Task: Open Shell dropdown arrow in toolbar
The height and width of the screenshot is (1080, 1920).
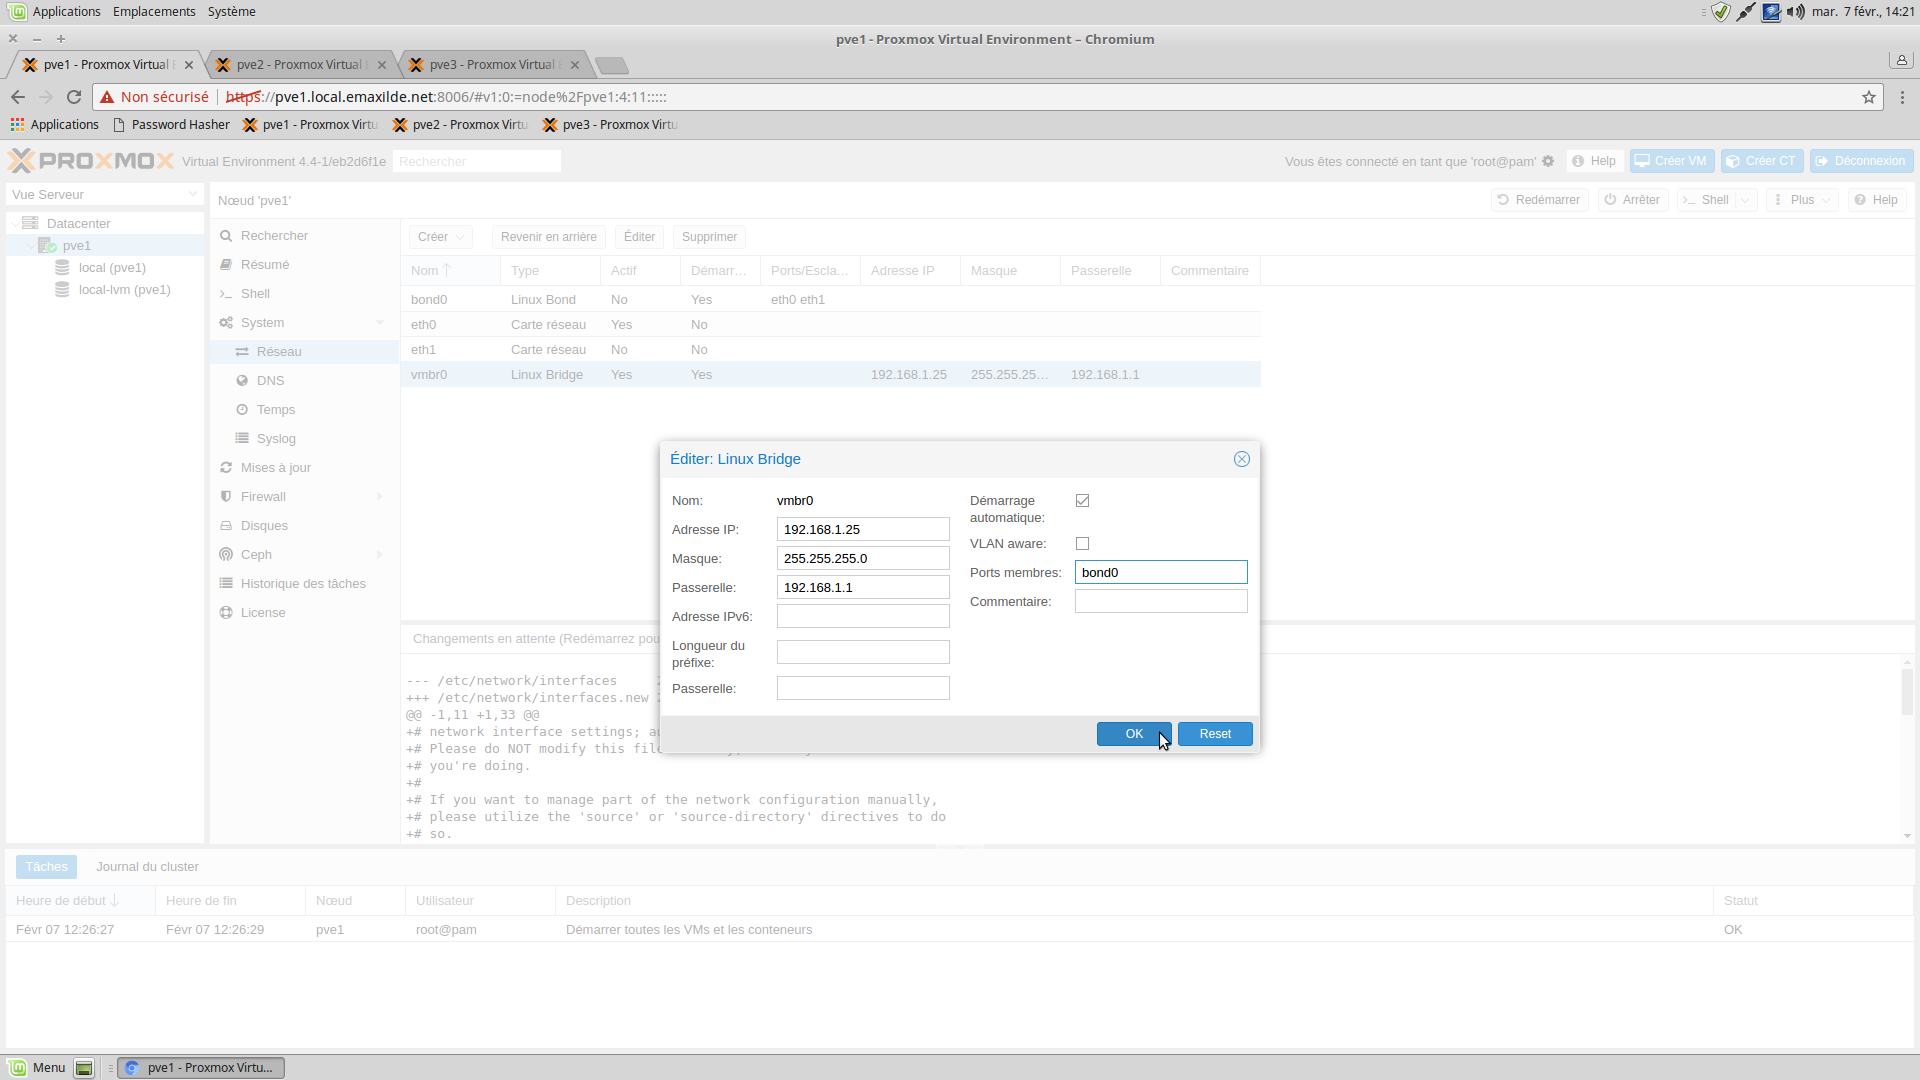Action: coord(1745,200)
